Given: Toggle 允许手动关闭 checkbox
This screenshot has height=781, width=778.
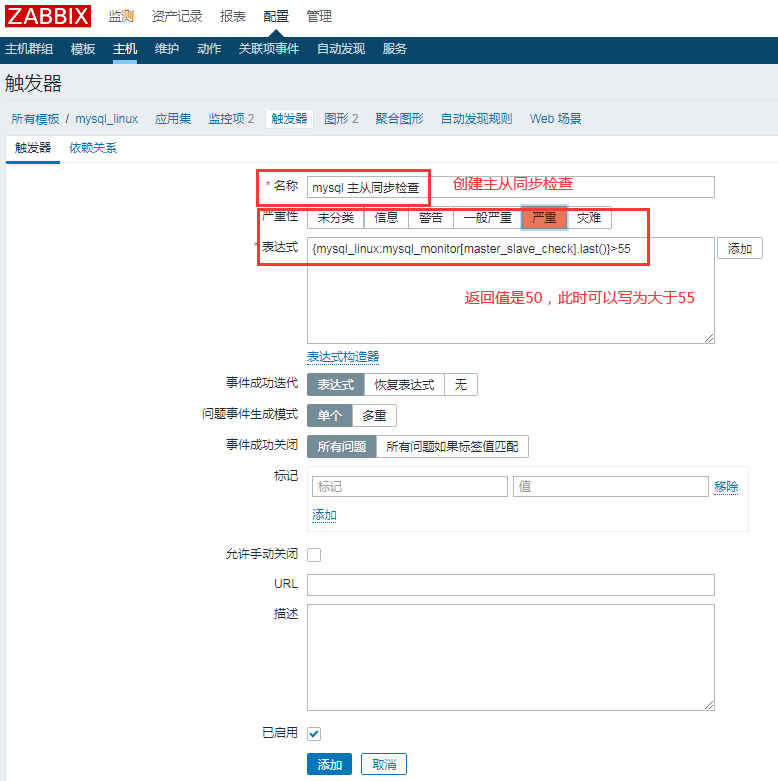Looking at the screenshot, I should tap(314, 554).
